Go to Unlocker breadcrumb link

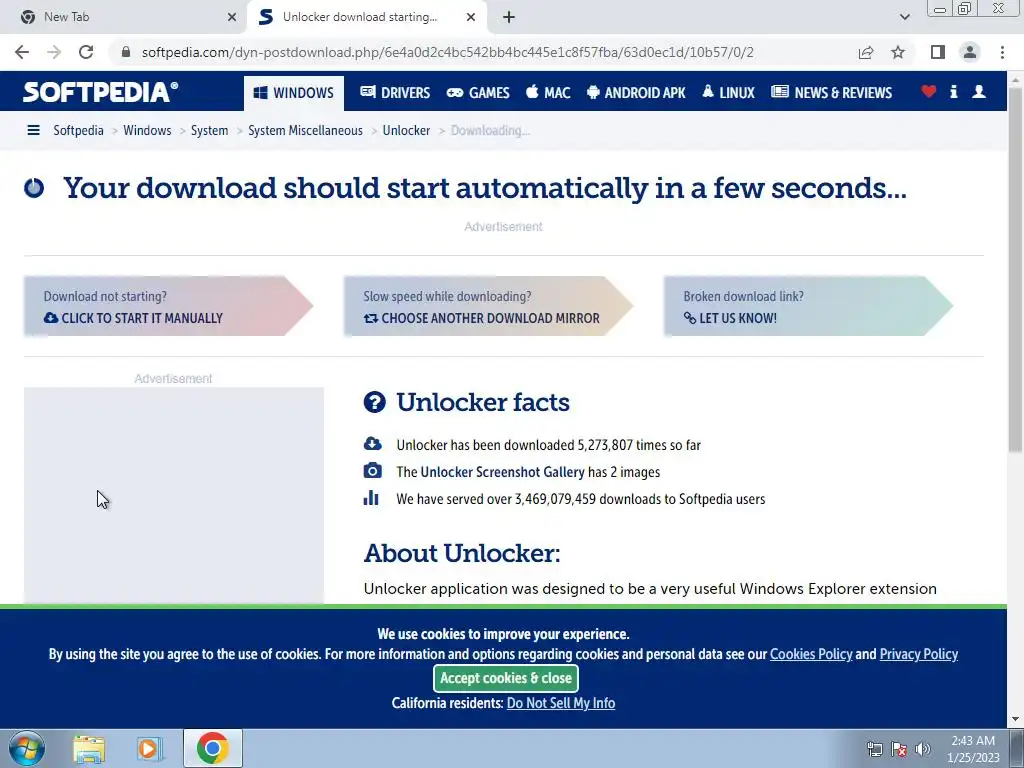coord(406,131)
